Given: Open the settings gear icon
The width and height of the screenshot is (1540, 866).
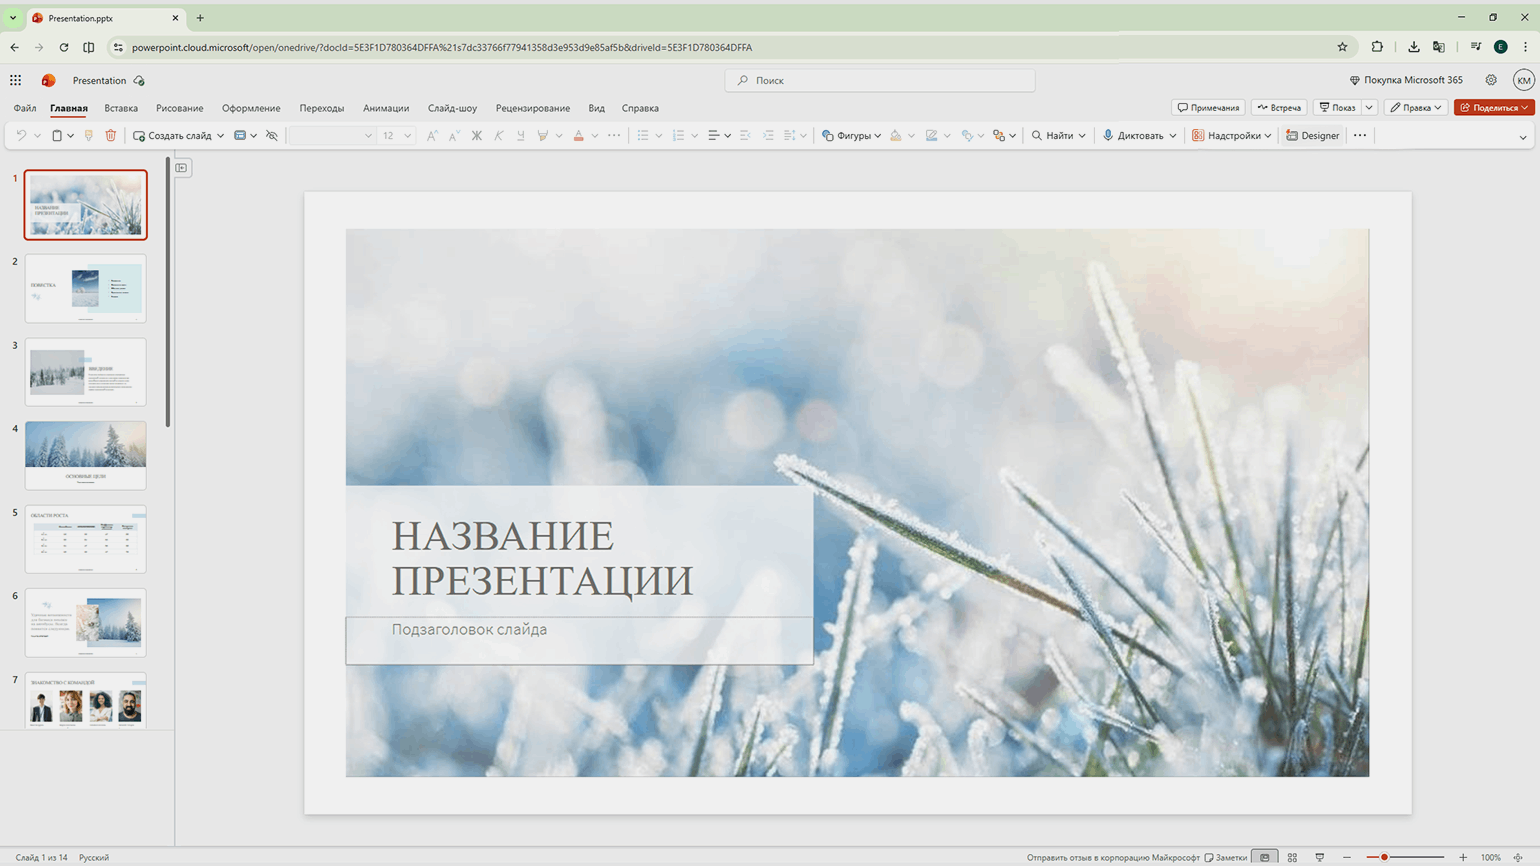Looking at the screenshot, I should 1491,80.
